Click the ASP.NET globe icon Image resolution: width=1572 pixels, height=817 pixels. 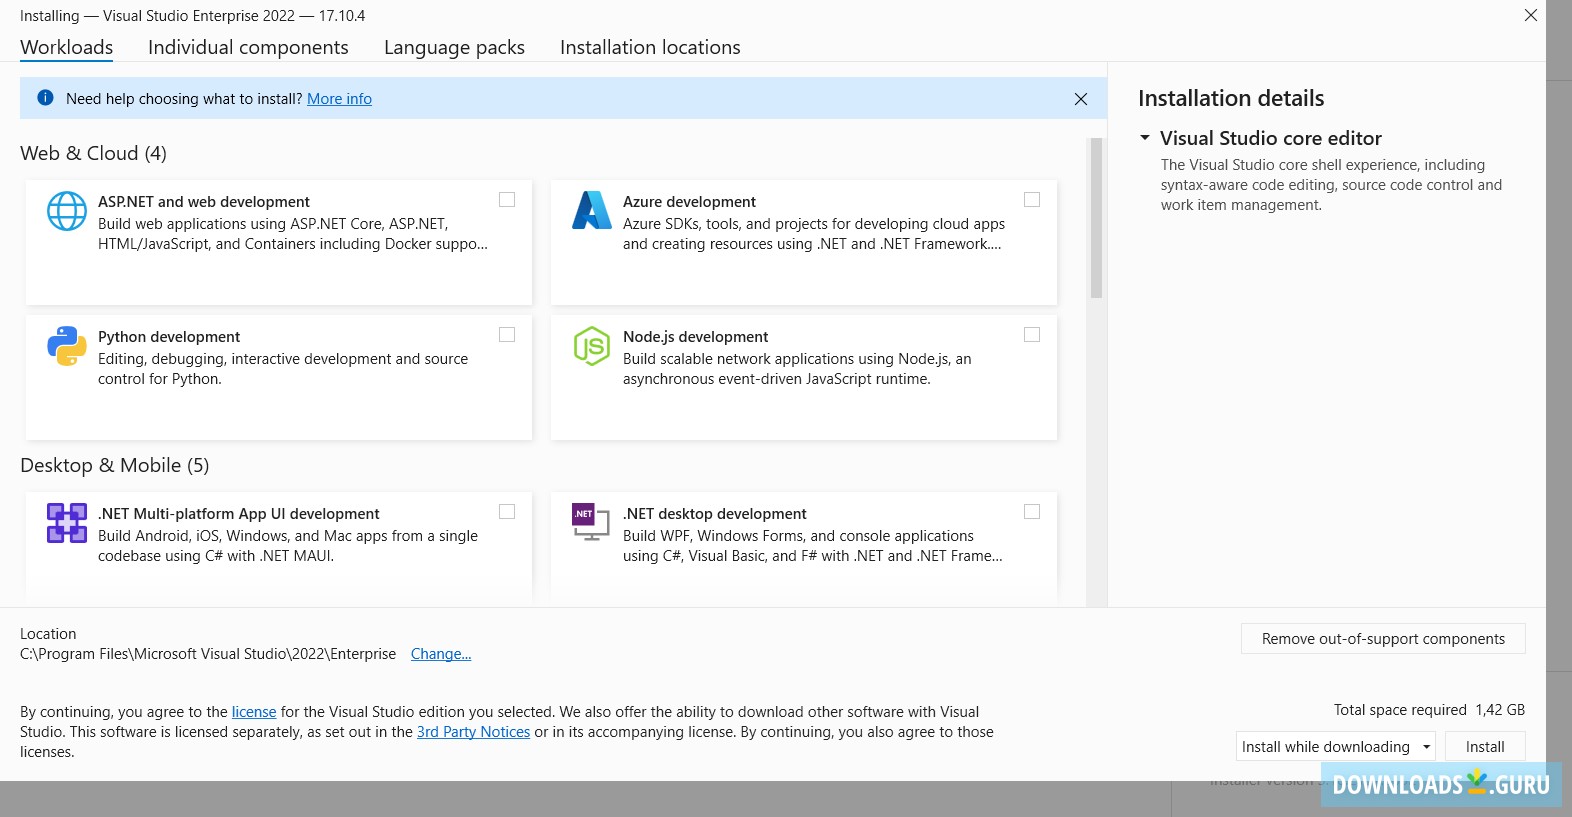tap(67, 211)
